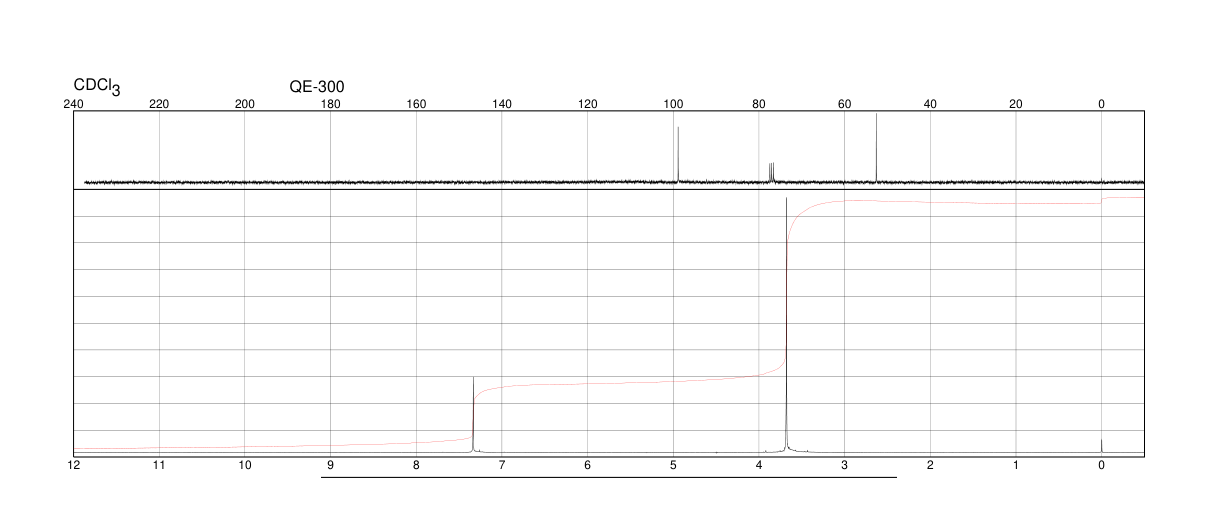Select the tall proton peak near 3.7 ppm
Screen dimensions: 1224x528
click(787, 325)
